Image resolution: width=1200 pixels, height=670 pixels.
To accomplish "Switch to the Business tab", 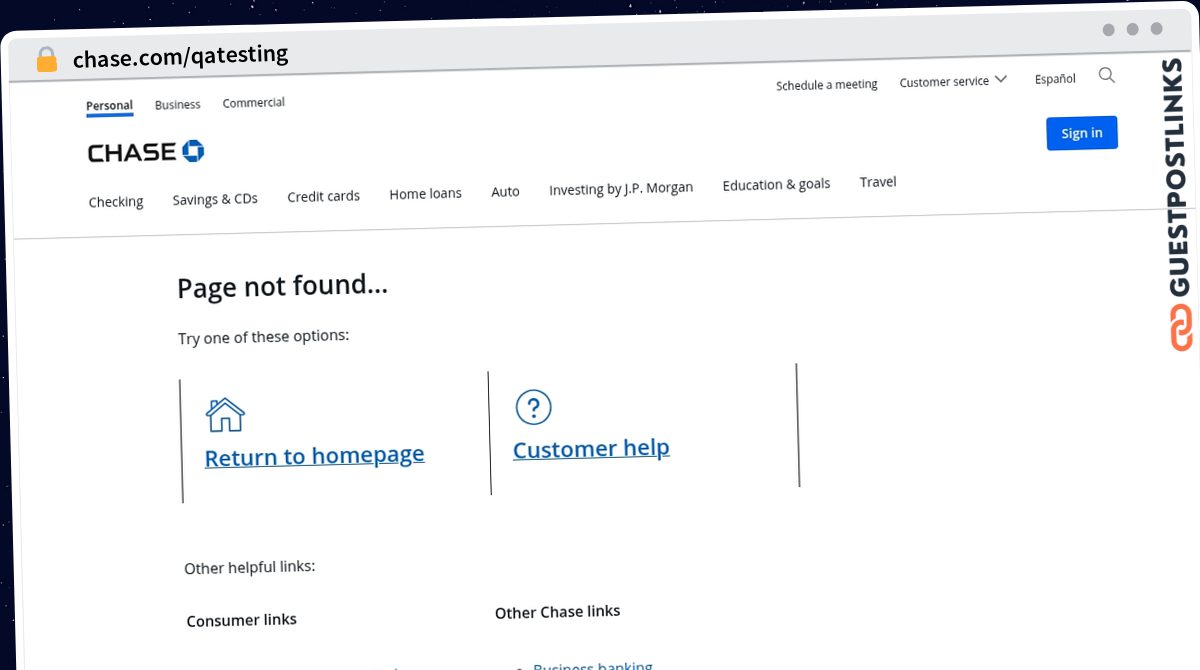I will [x=177, y=104].
